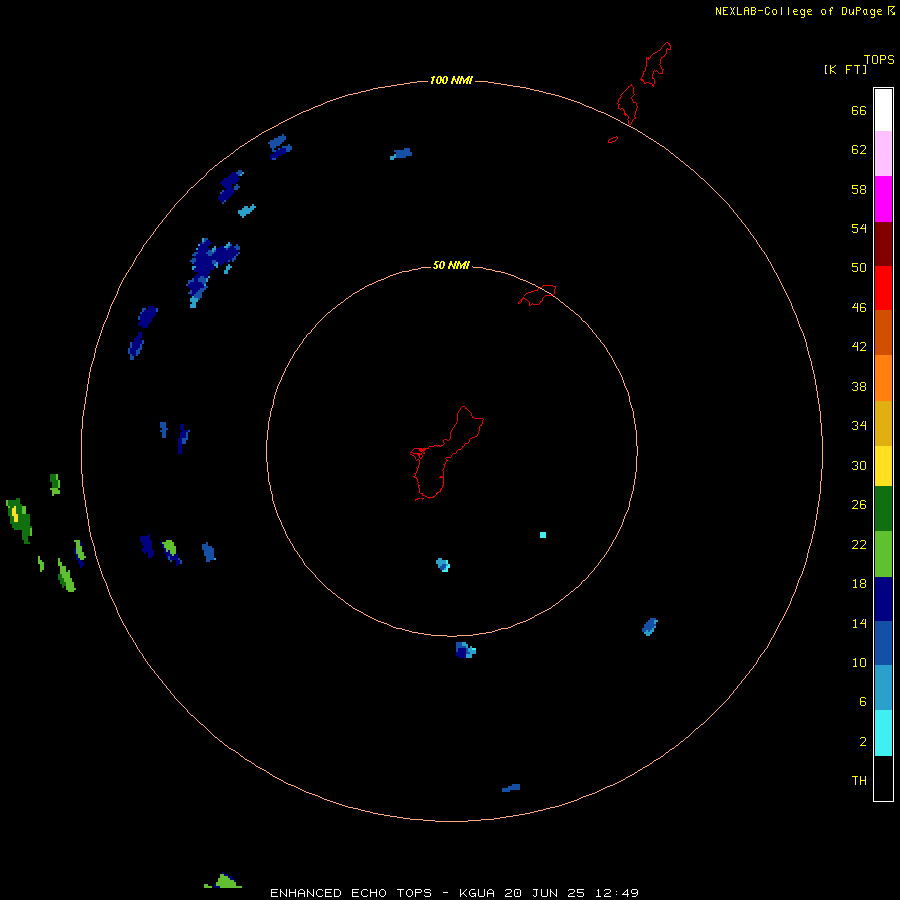Click the NEXLAB-College of DuPage text
900x900 pixels.
[798, 11]
